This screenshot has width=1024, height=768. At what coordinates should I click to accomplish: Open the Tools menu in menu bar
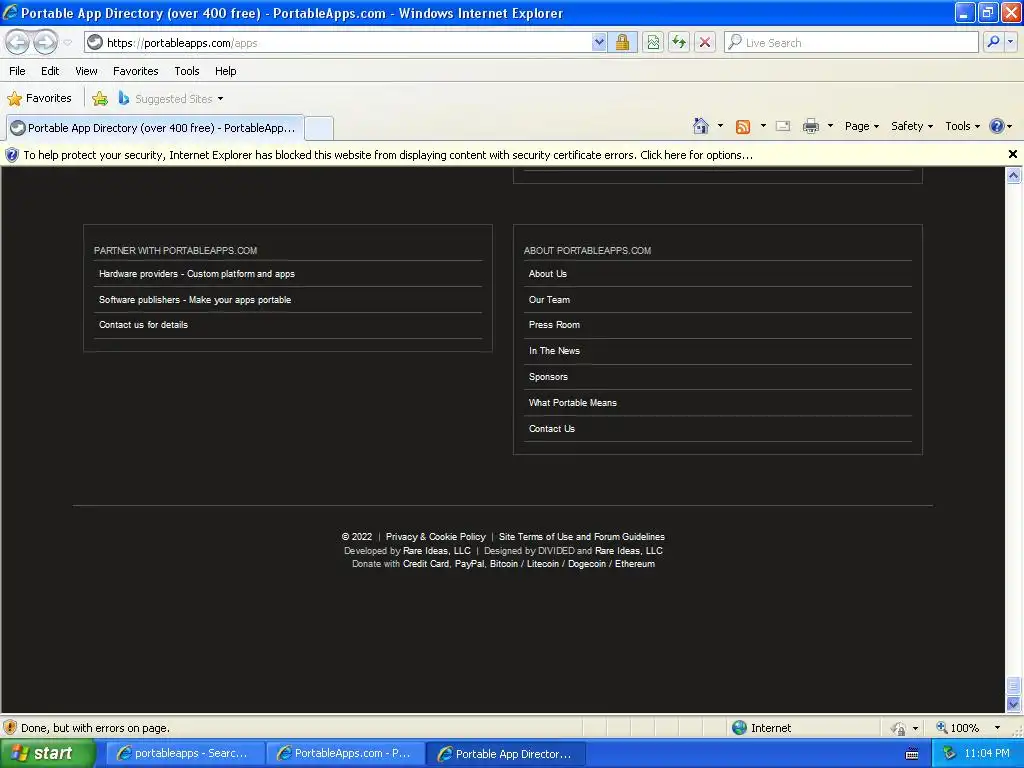[187, 71]
